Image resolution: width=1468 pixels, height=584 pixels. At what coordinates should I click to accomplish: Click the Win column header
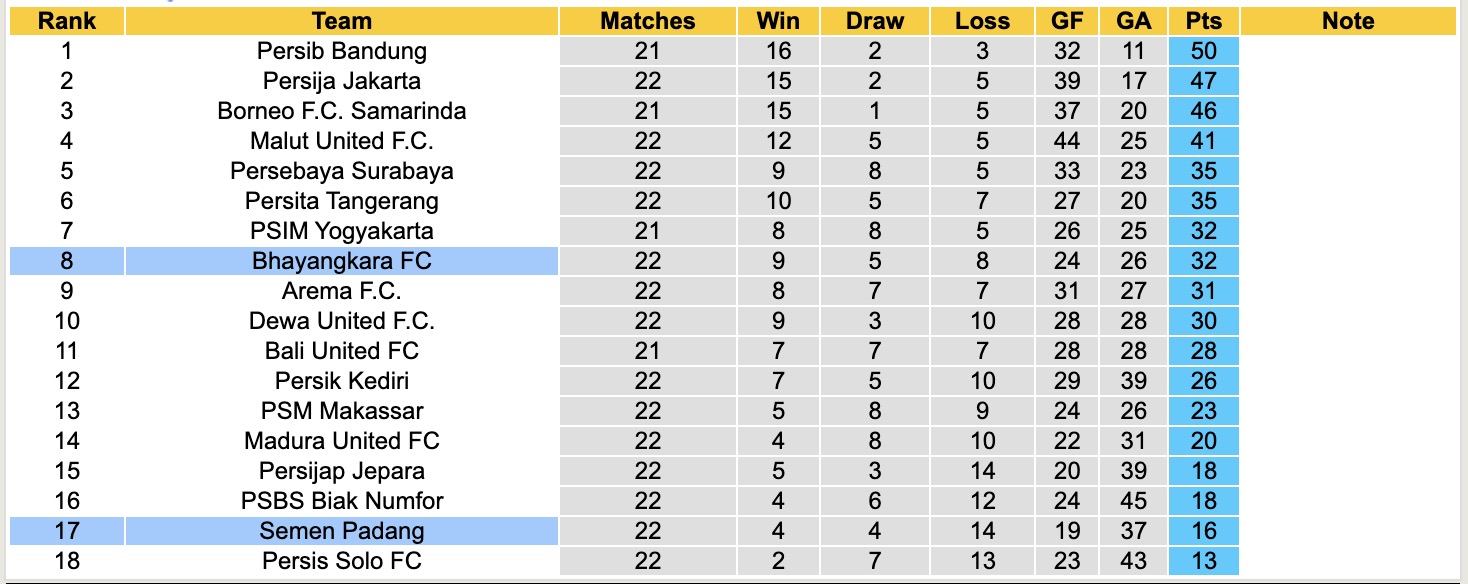[x=778, y=21]
